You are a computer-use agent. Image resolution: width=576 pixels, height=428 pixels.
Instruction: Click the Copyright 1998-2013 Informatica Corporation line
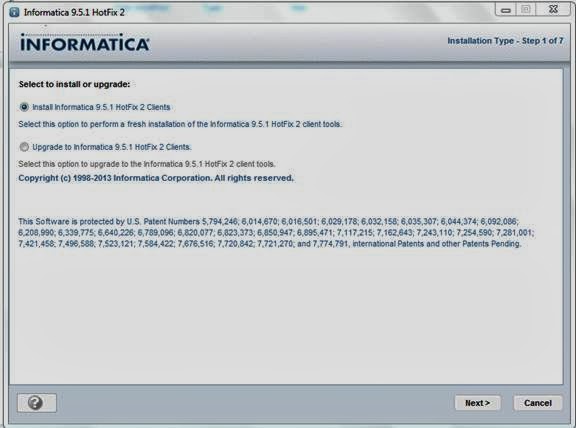[156, 178]
